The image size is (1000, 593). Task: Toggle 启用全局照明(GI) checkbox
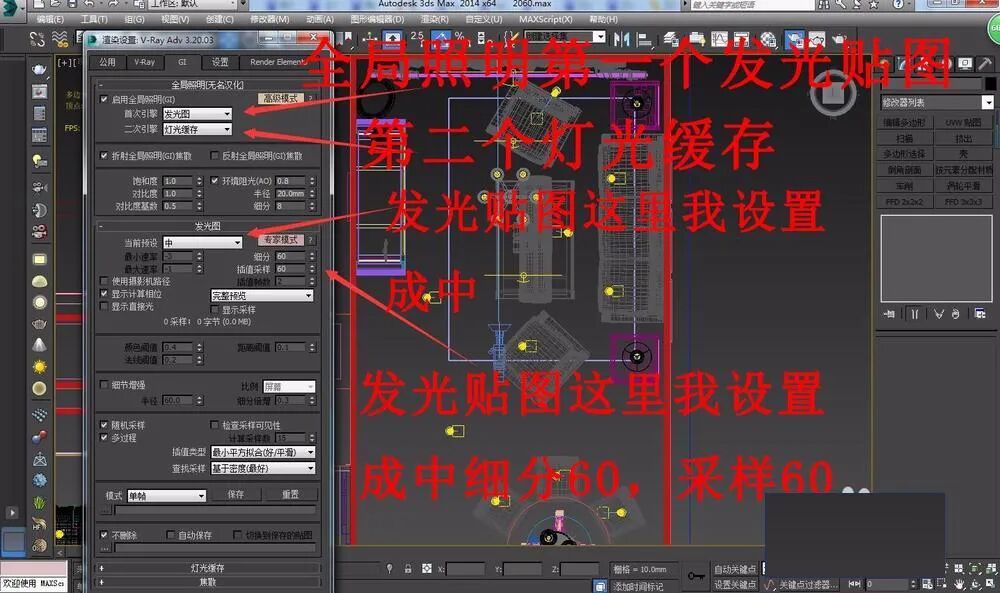click(104, 99)
